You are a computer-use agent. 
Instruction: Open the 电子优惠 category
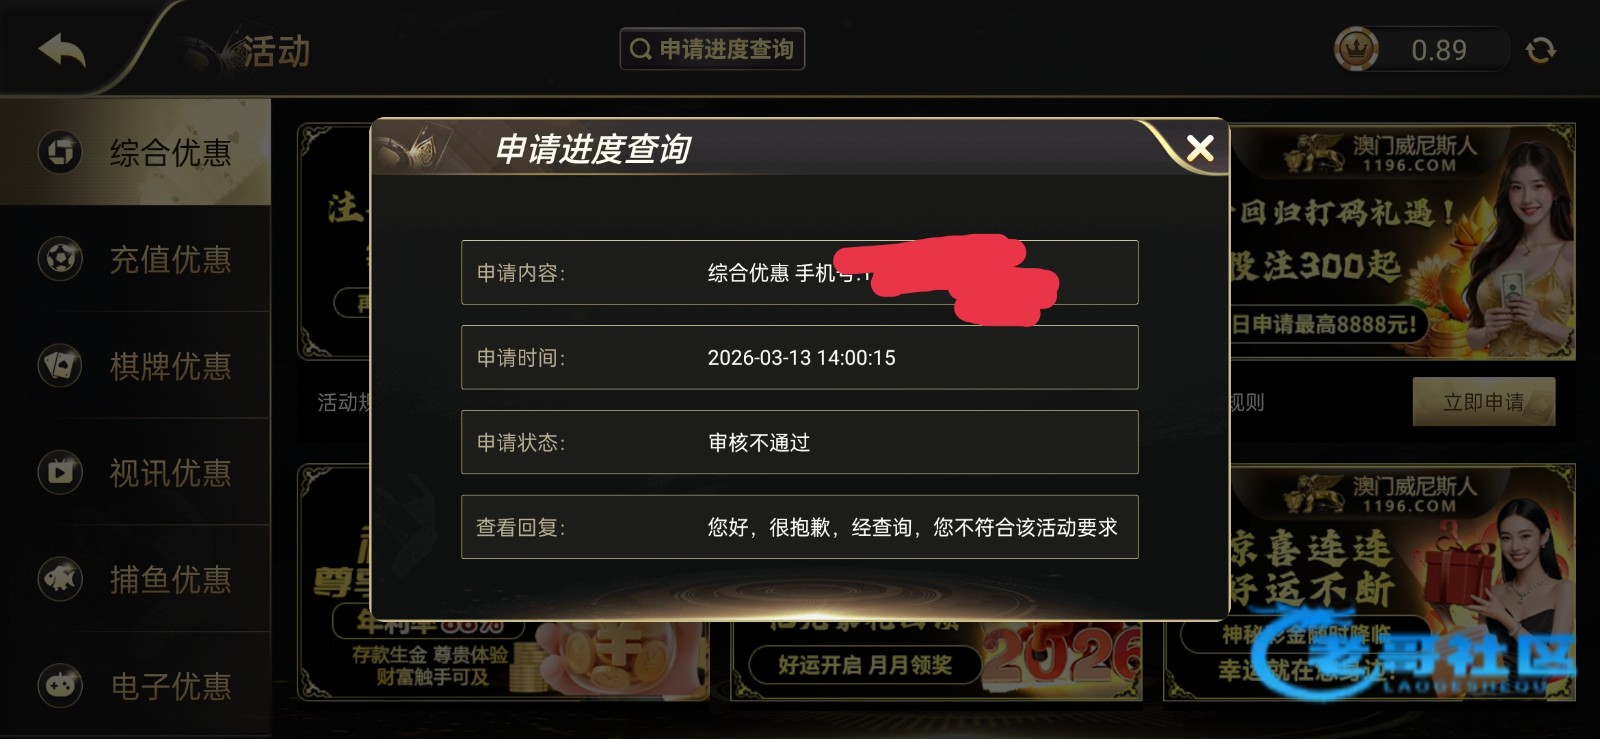[135, 686]
